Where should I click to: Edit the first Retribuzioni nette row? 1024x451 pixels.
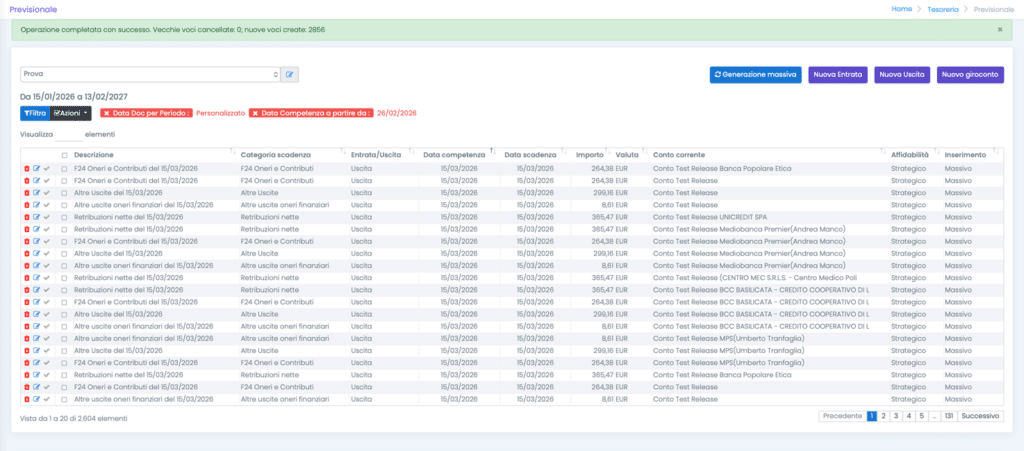click(36, 217)
